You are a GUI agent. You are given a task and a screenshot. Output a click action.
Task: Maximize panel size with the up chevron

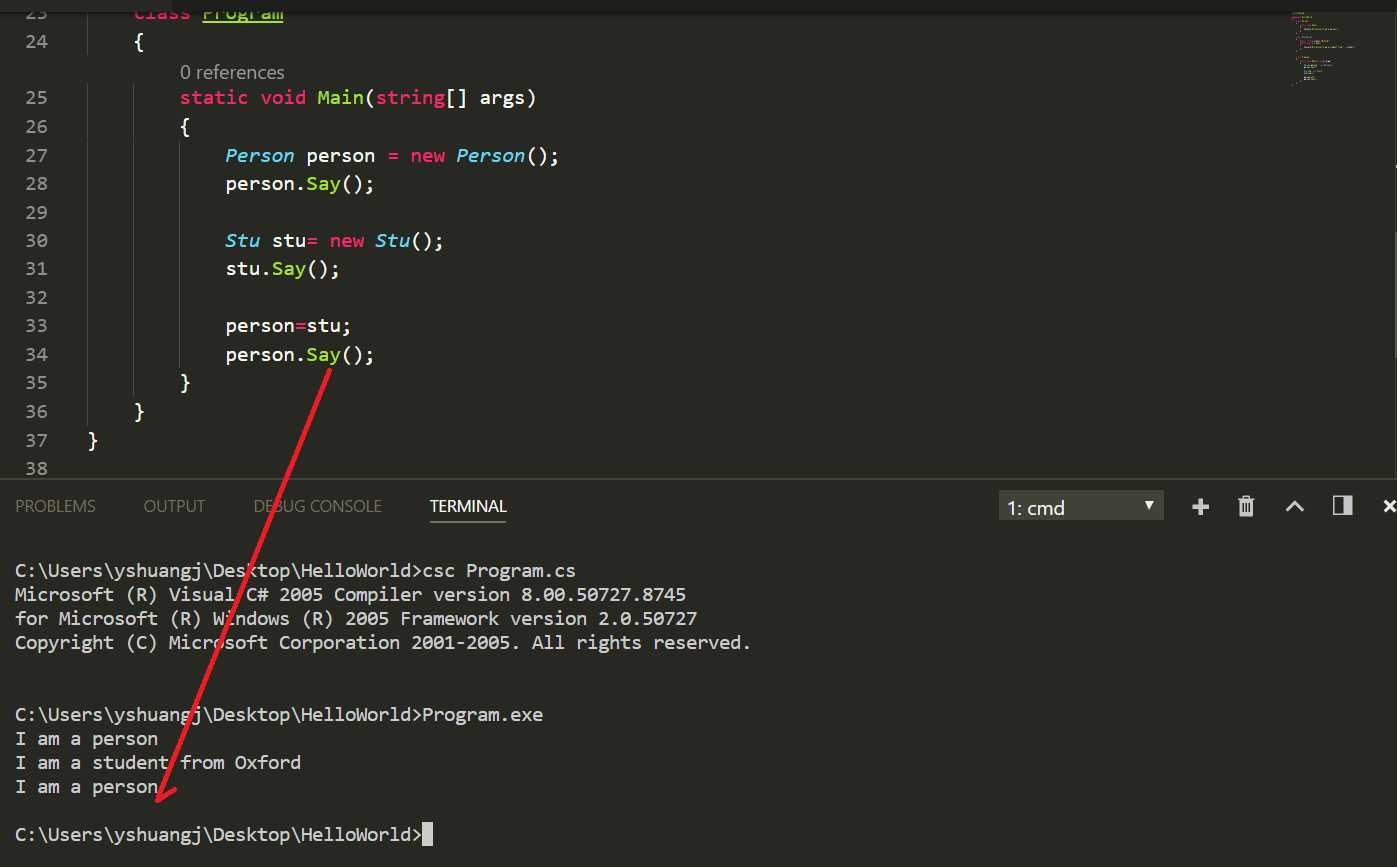pyautogui.click(x=1294, y=507)
